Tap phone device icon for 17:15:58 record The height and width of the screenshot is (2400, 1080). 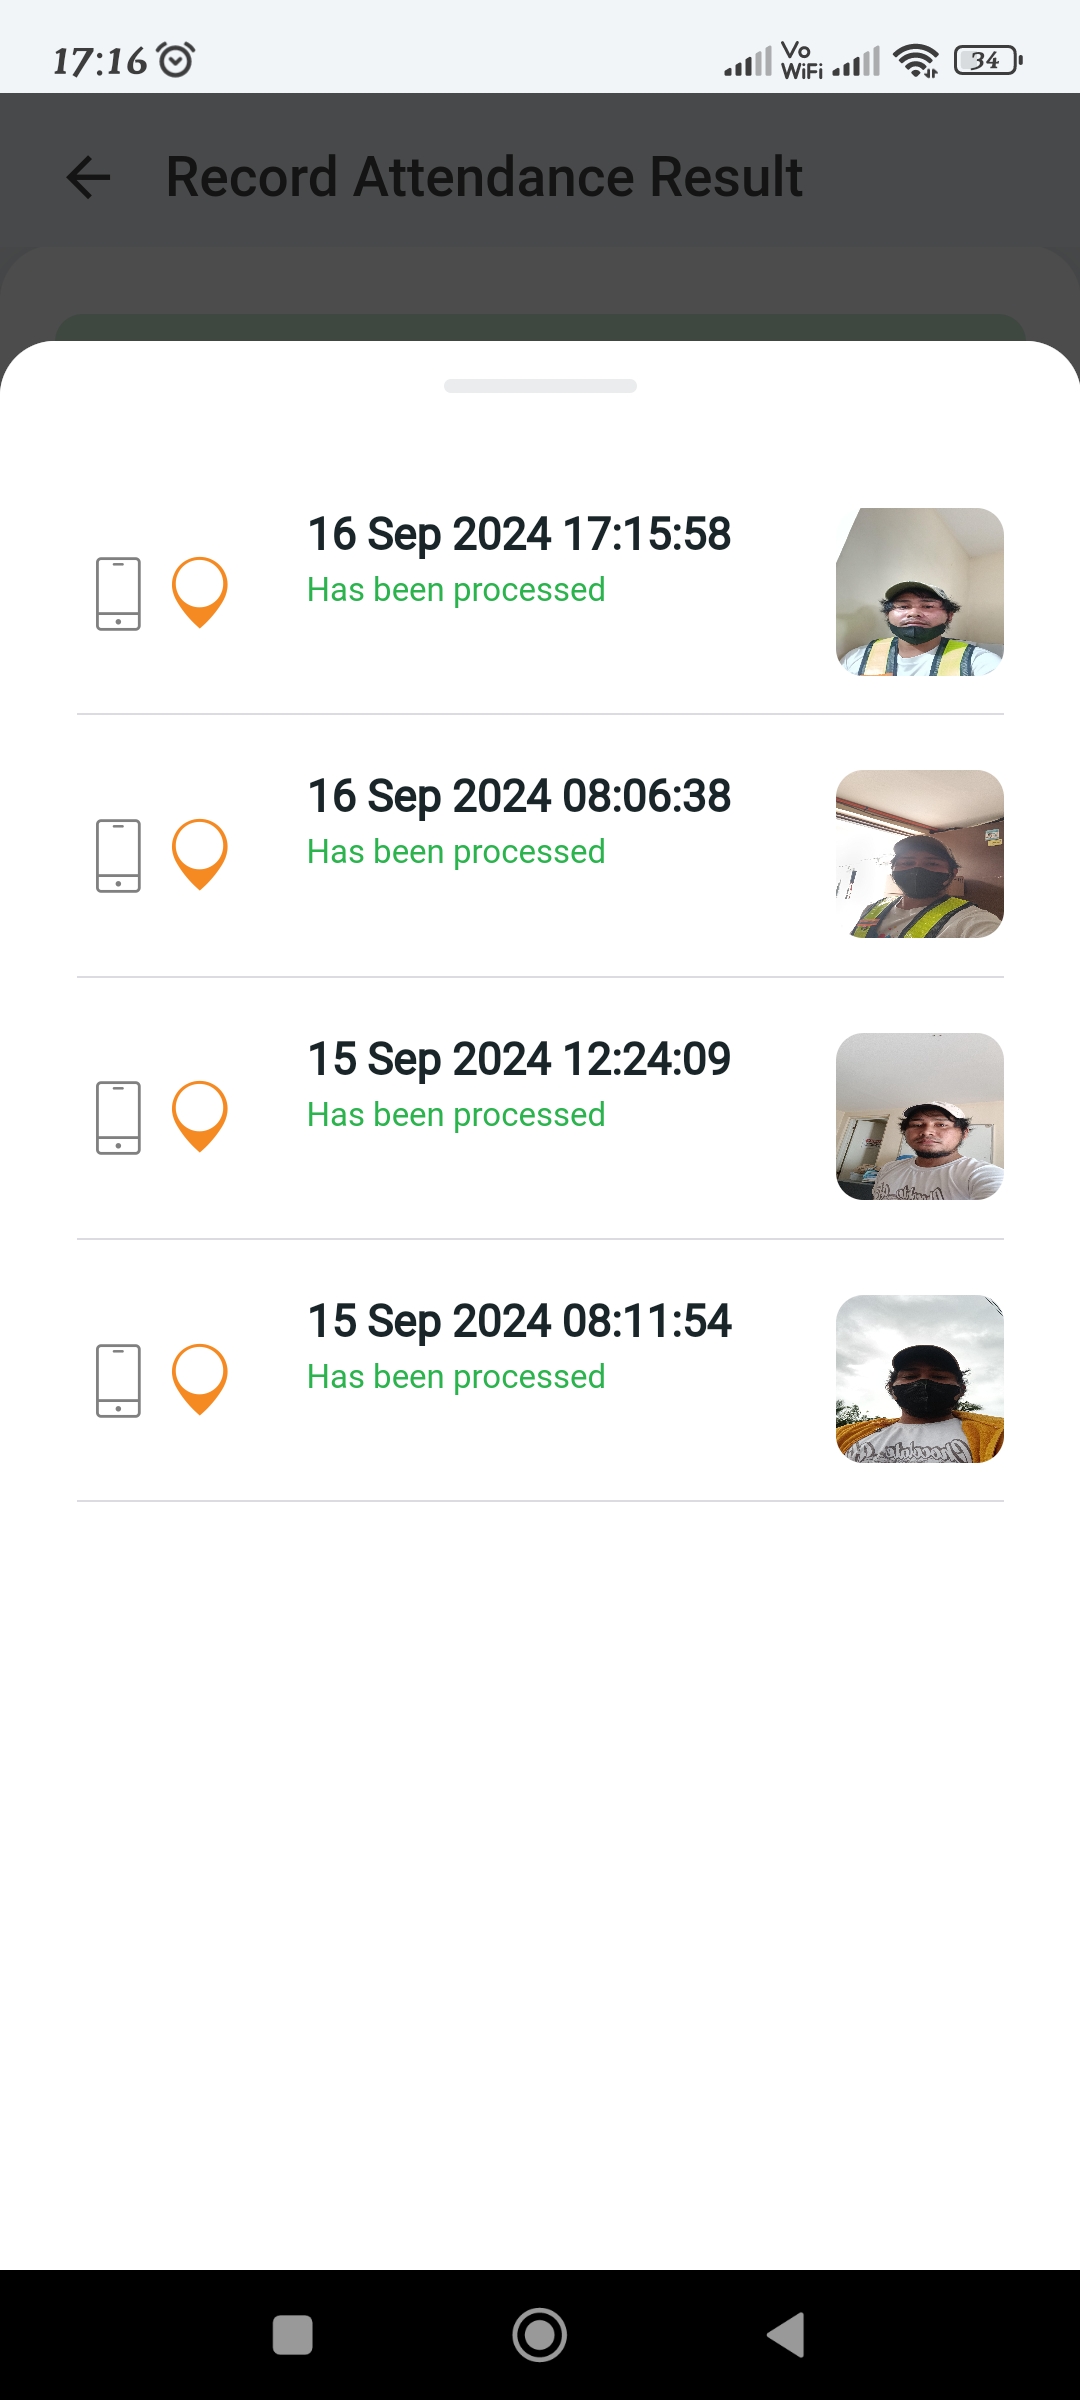(118, 593)
